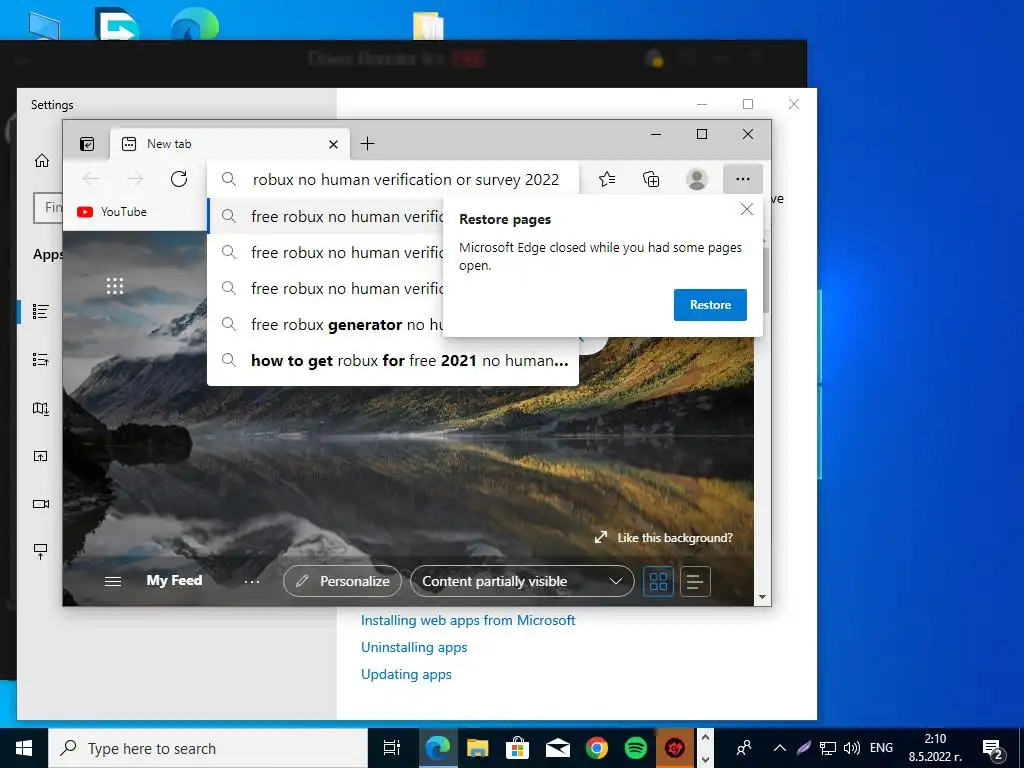Open the Edge app launcher grid icon
Screen dimensions: 1024x768
(x=115, y=286)
